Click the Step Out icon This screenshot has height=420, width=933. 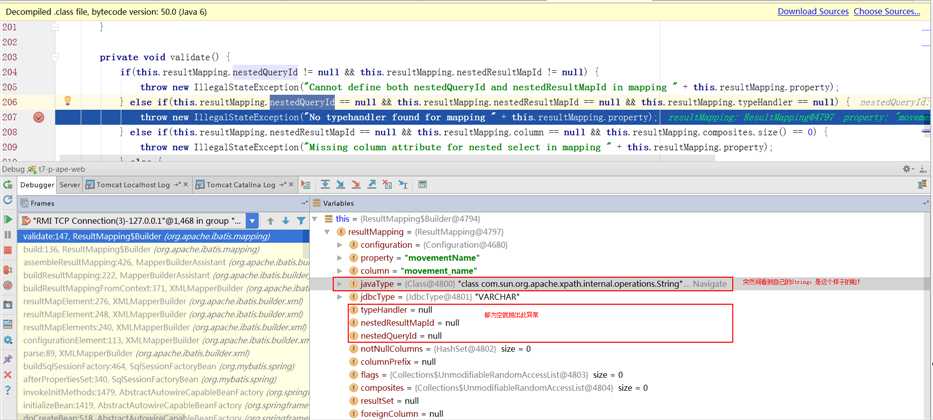[x=372, y=185]
